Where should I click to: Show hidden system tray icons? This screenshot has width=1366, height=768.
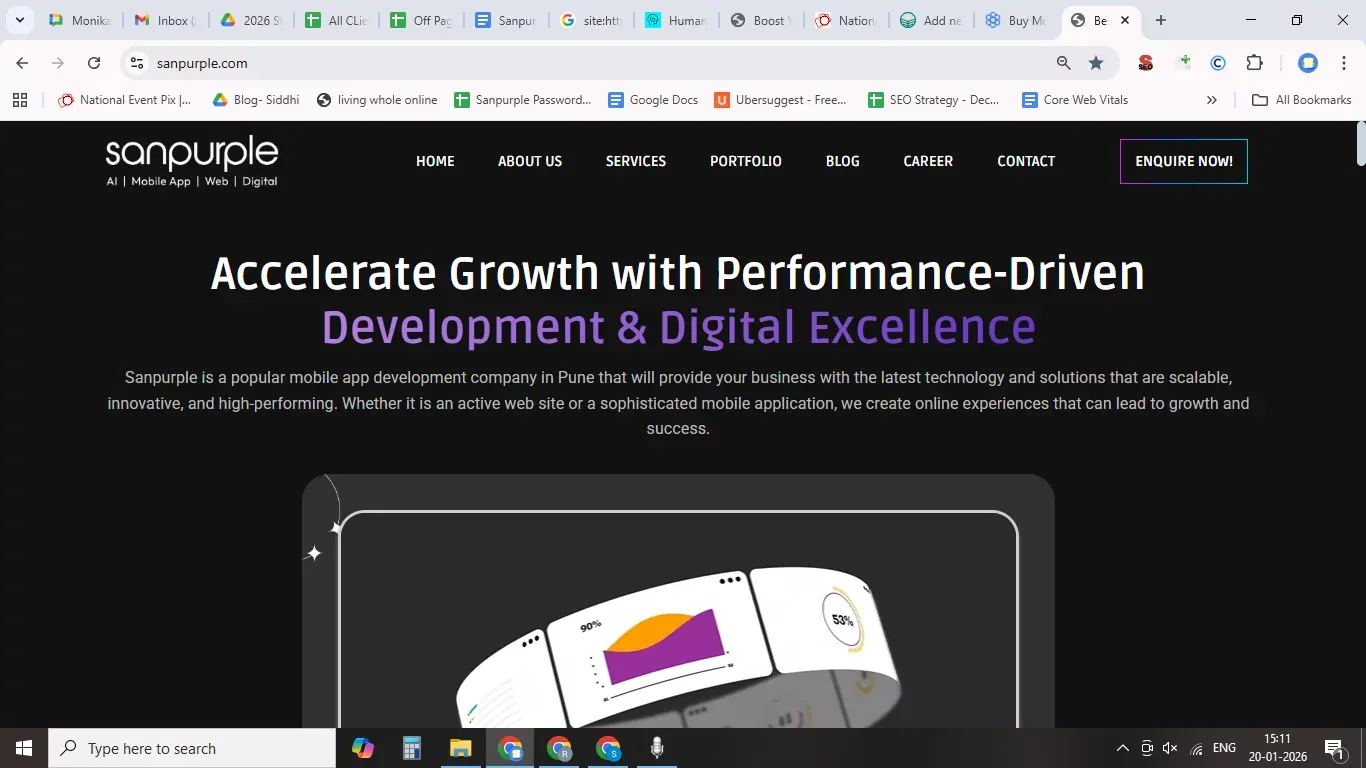pos(1123,748)
